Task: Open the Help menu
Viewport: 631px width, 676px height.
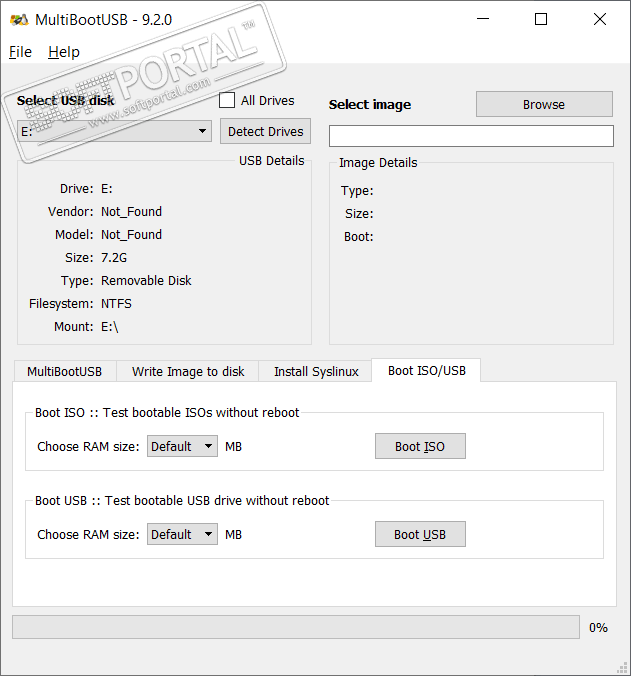Action: (x=64, y=52)
